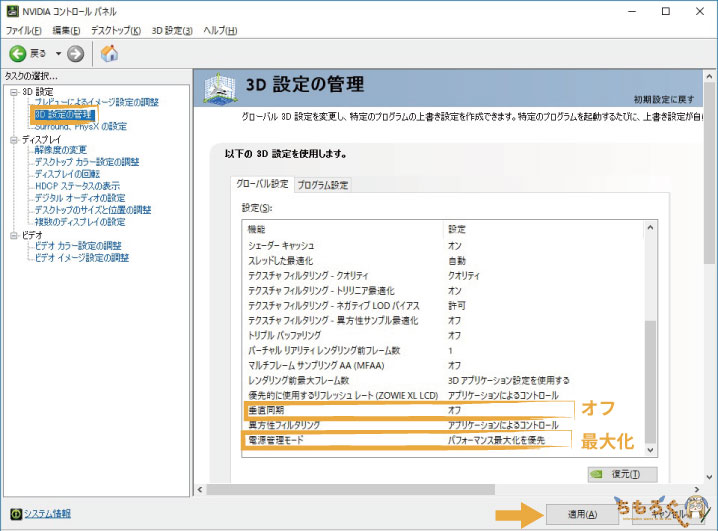Image resolution: width=718 pixels, height=531 pixels.
Task: Collapse the ビデオ tree node
Action: coord(14,235)
